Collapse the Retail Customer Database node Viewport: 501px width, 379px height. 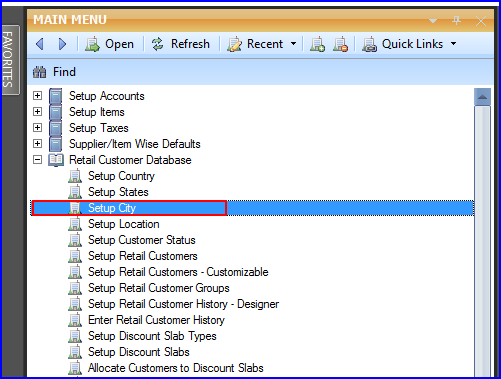(38, 160)
